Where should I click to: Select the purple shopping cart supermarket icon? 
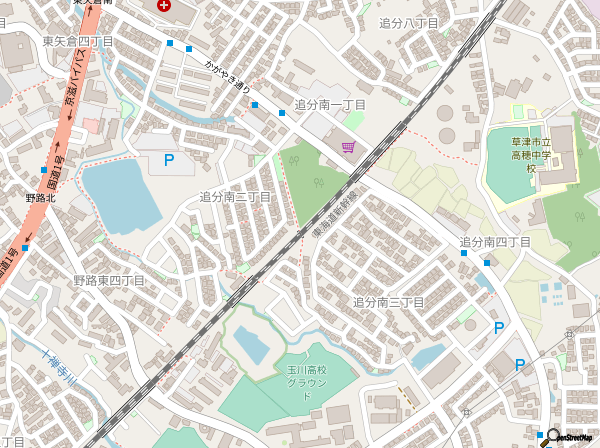tap(349, 147)
